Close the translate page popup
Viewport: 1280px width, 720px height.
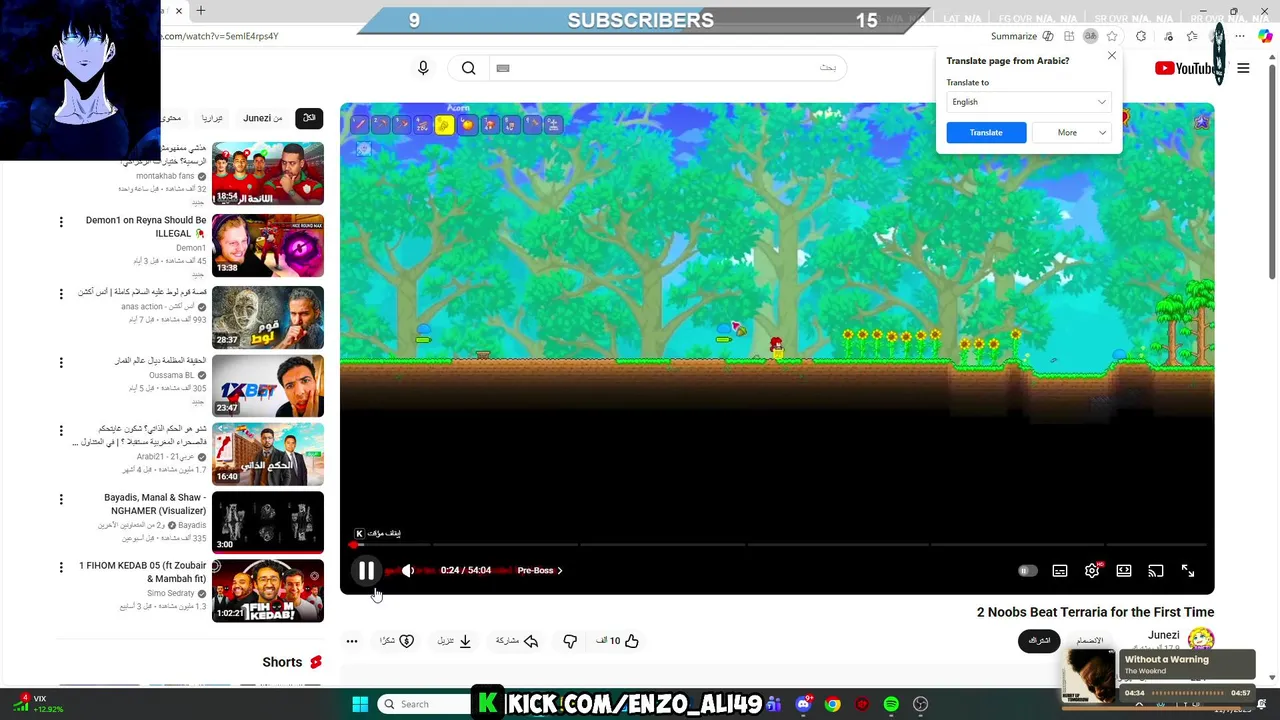click(1111, 56)
